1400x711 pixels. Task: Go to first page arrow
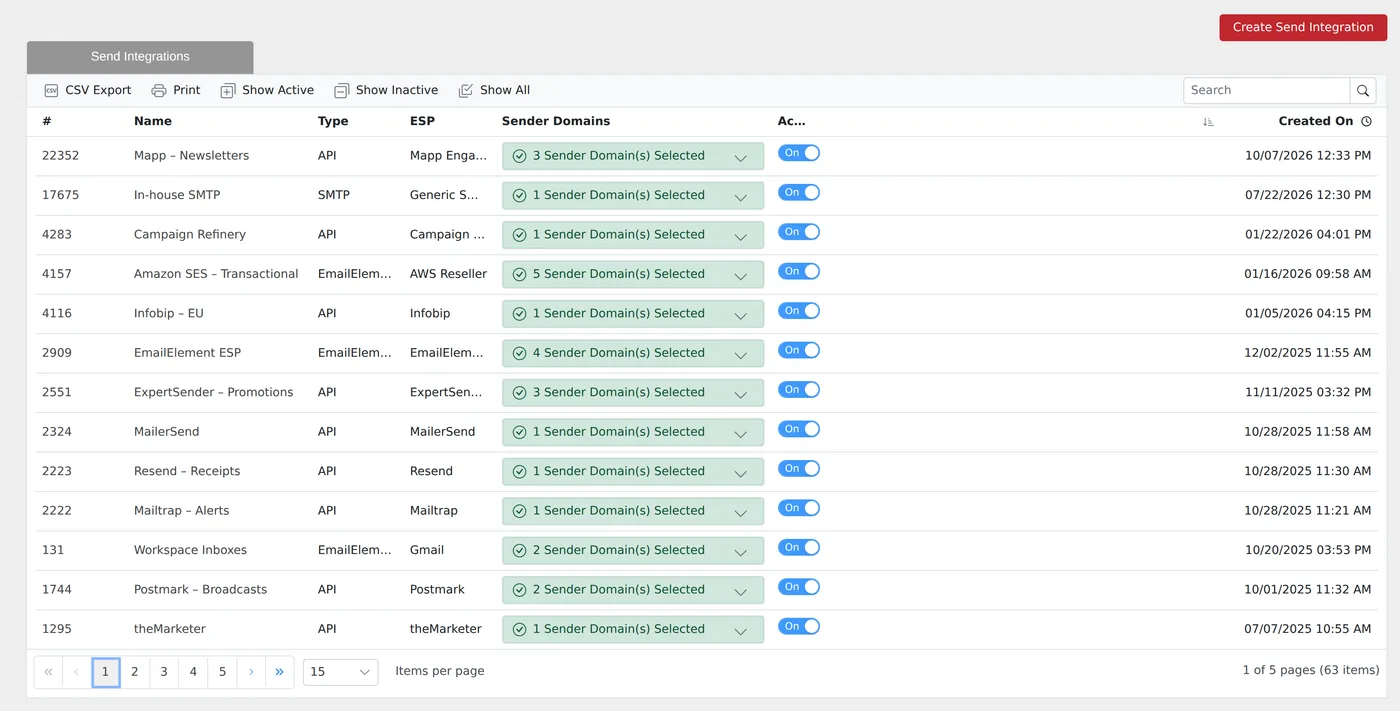[48, 672]
